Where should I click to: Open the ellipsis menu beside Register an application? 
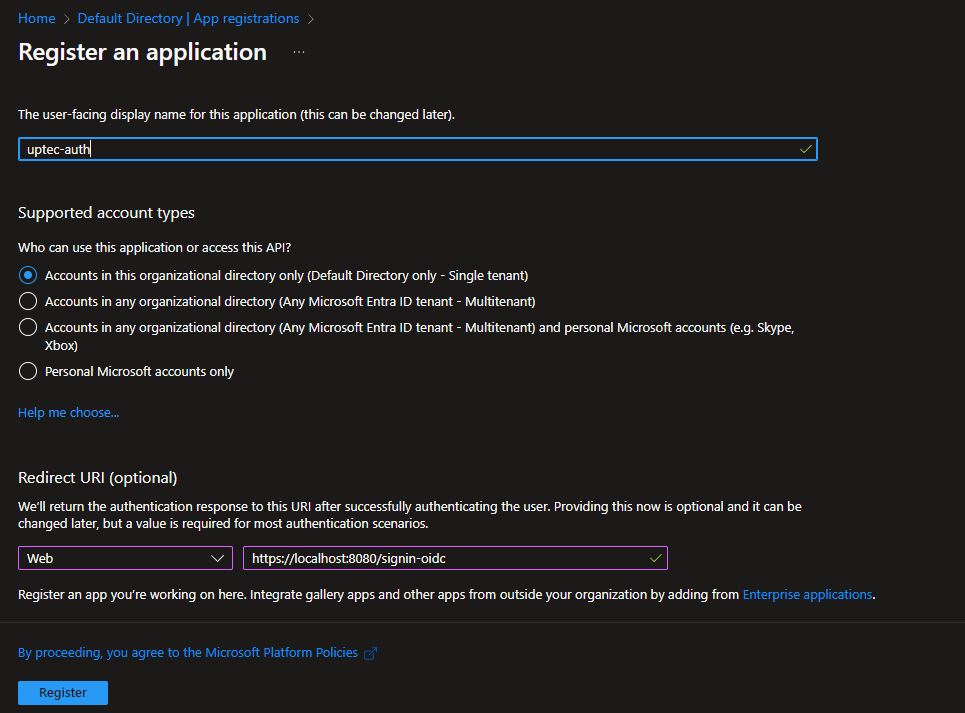click(299, 52)
